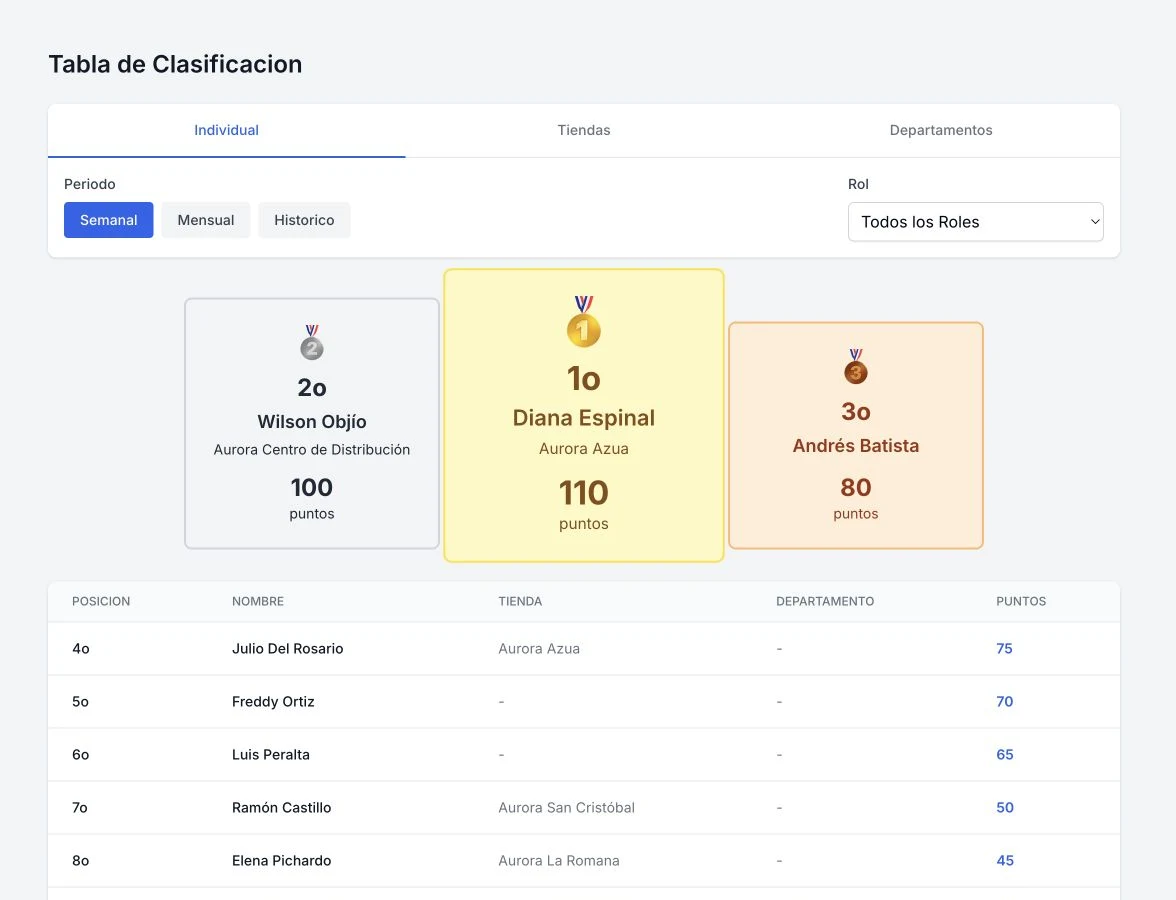Click the 110 points figure
The height and width of the screenshot is (900, 1176).
(x=584, y=493)
